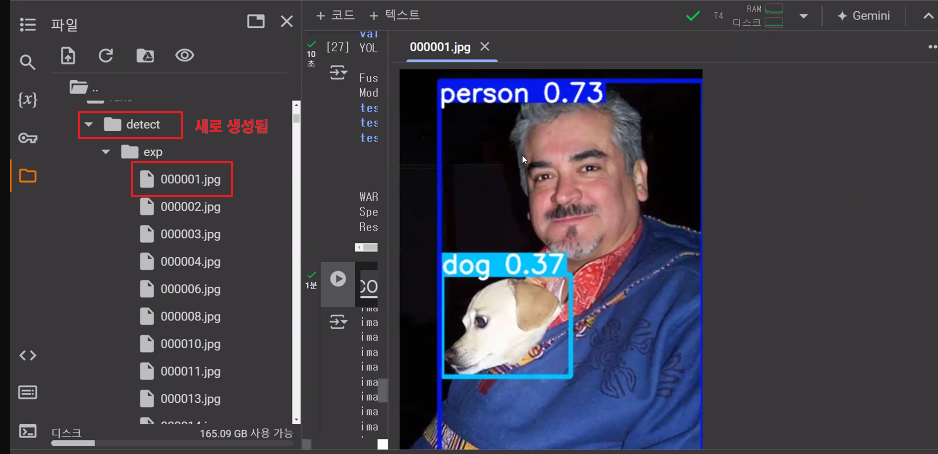The width and height of the screenshot is (938, 454).
Task: Click the disk usage bar
Action: (x=172, y=443)
